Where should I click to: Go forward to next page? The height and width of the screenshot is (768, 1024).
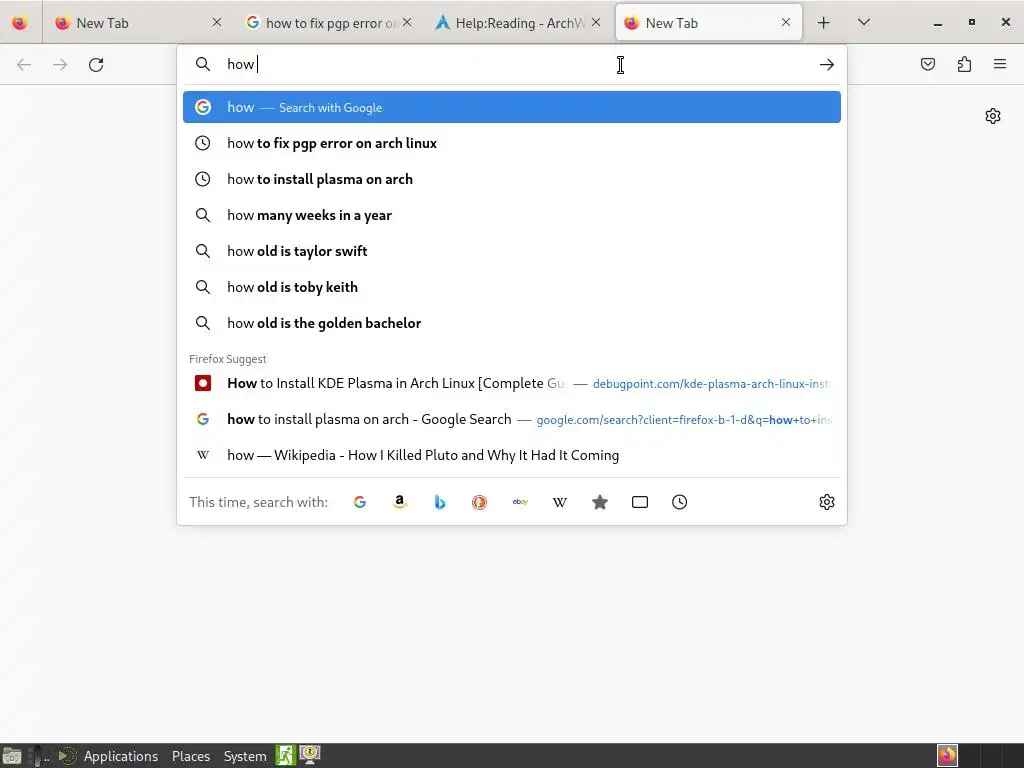pyautogui.click(x=60, y=65)
